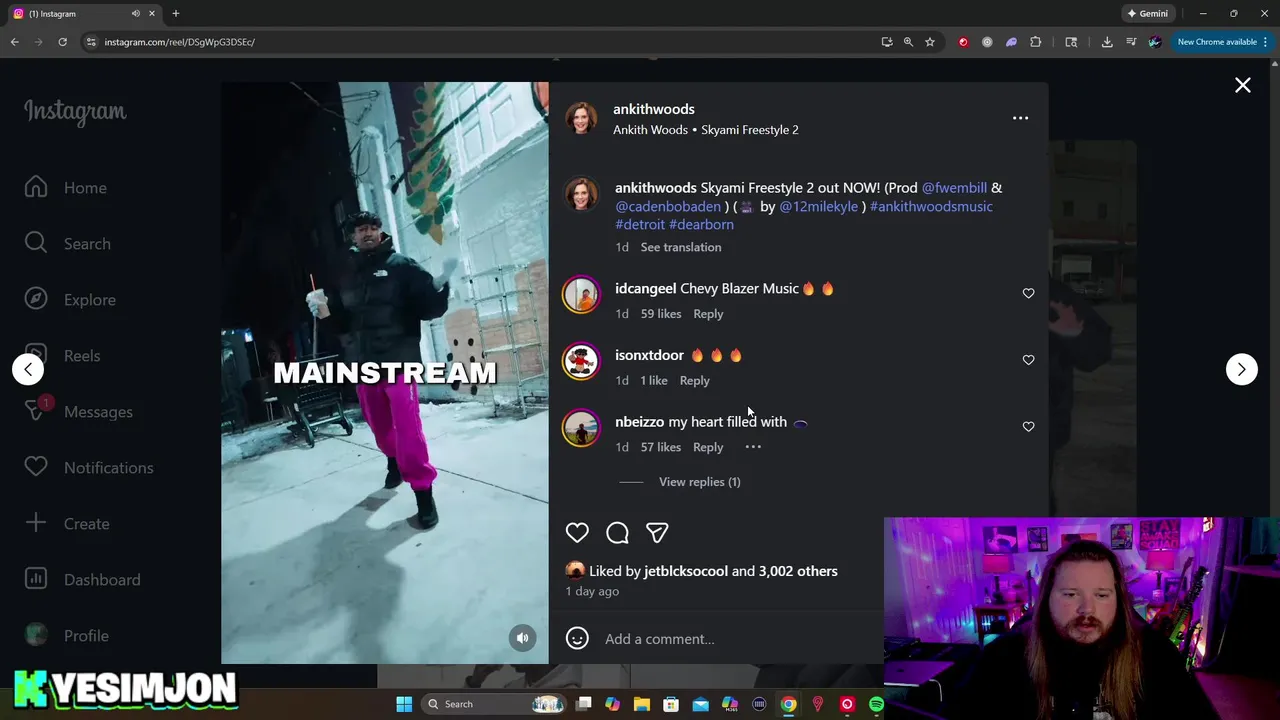Image resolution: width=1280 pixels, height=720 pixels.
Task: Open Search in Instagram sidebar
Action: point(68,244)
